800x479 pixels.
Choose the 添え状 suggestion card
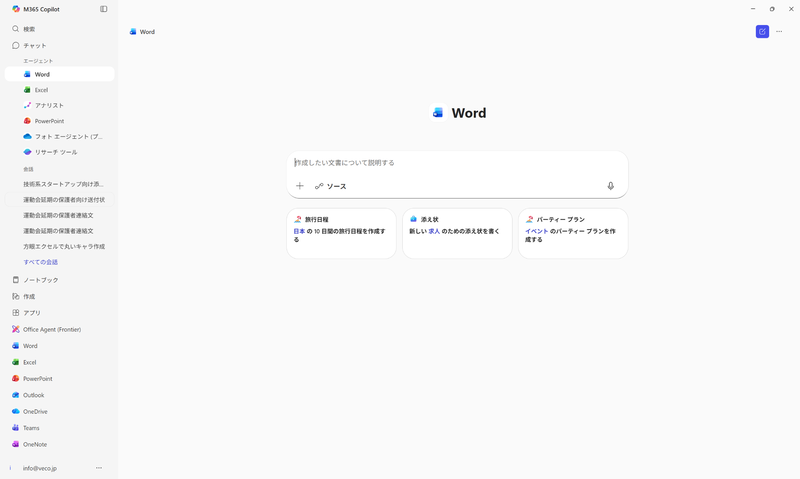(x=457, y=233)
